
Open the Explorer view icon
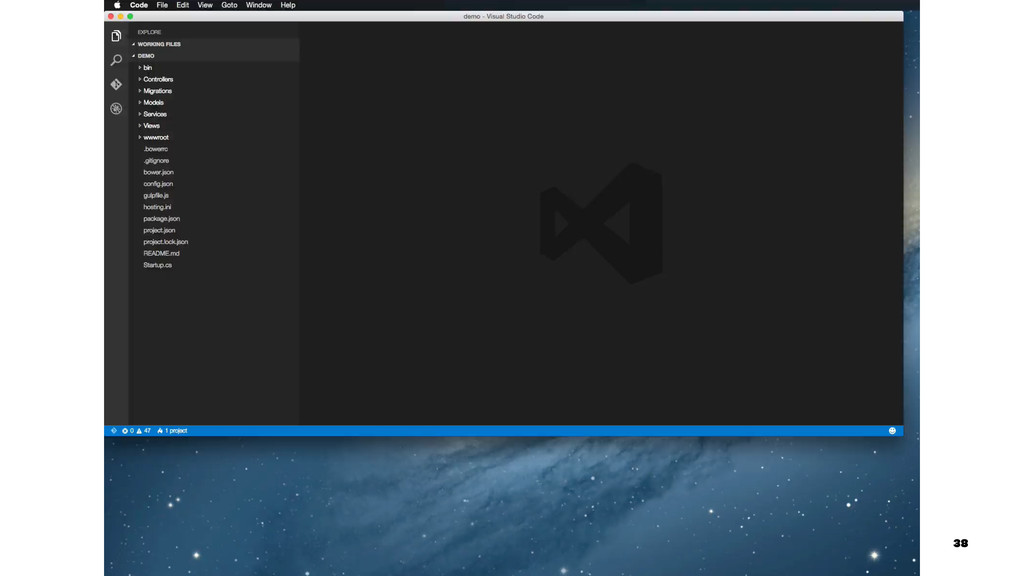116,36
